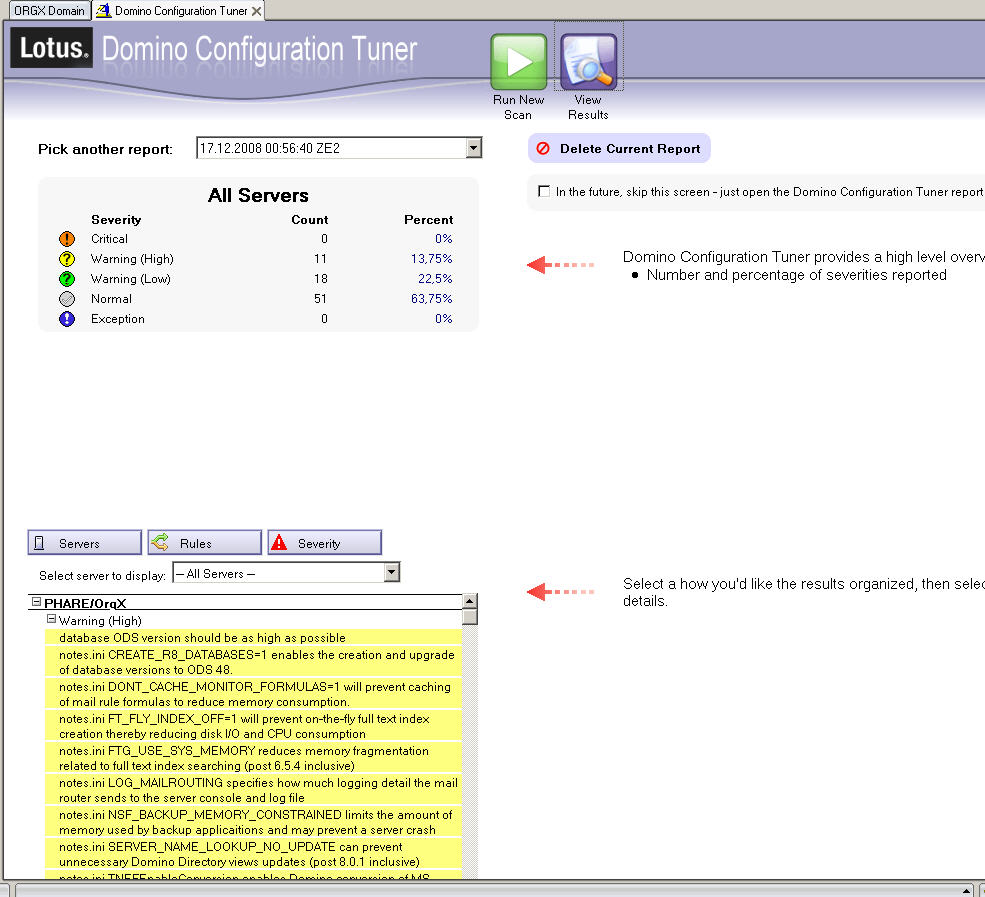This screenshot has height=897, width=985.
Task: Click the results list scrollbar thumb
Action: [x=470, y=616]
